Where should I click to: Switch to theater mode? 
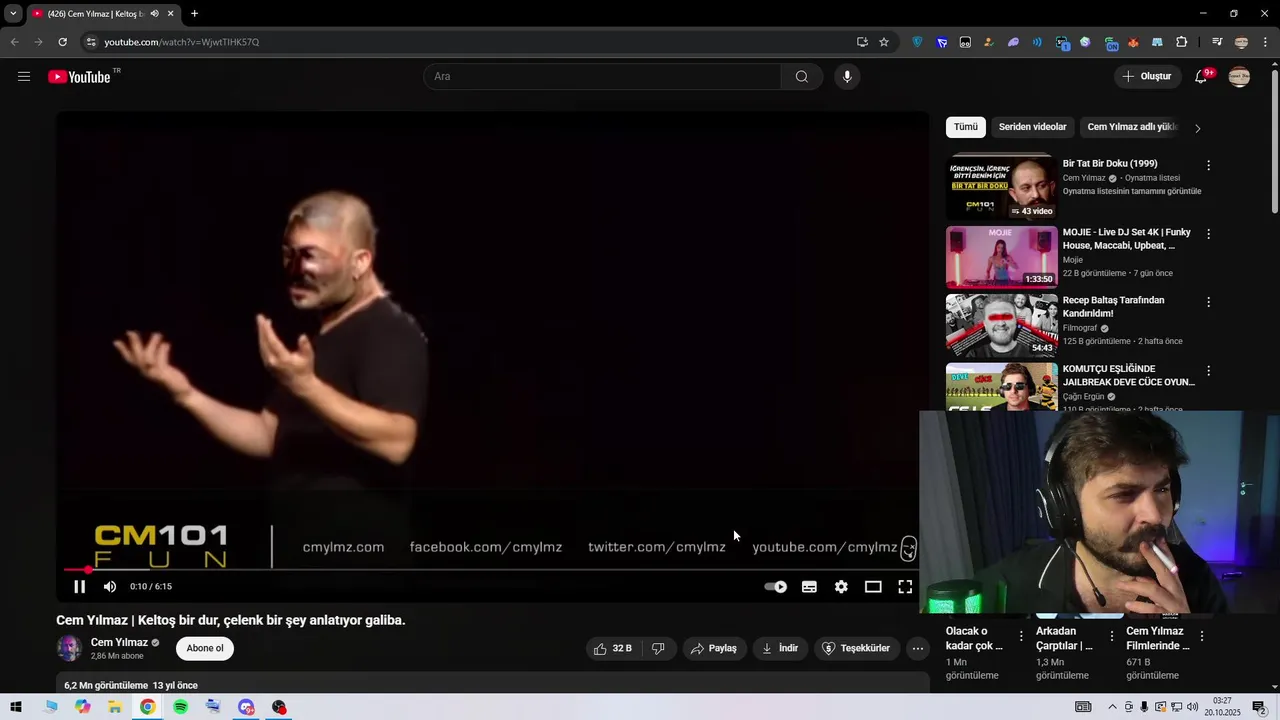click(873, 587)
